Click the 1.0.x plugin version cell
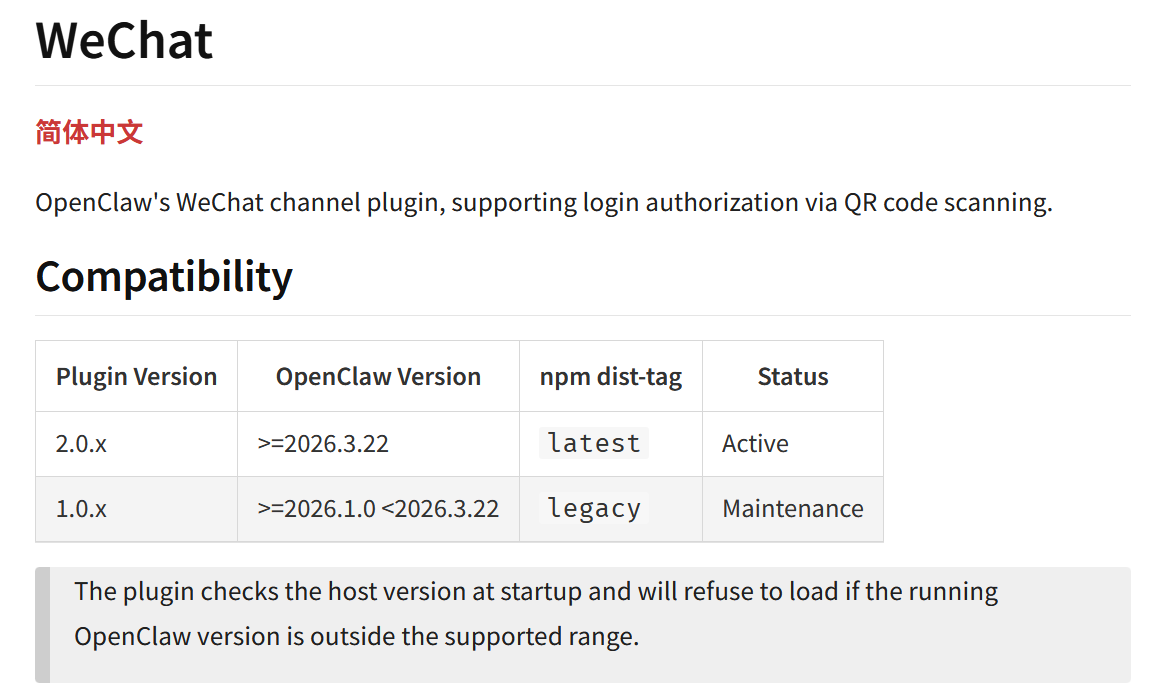The width and height of the screenshot is (1161, 699). pyautogui.click(x=81, y=509)
